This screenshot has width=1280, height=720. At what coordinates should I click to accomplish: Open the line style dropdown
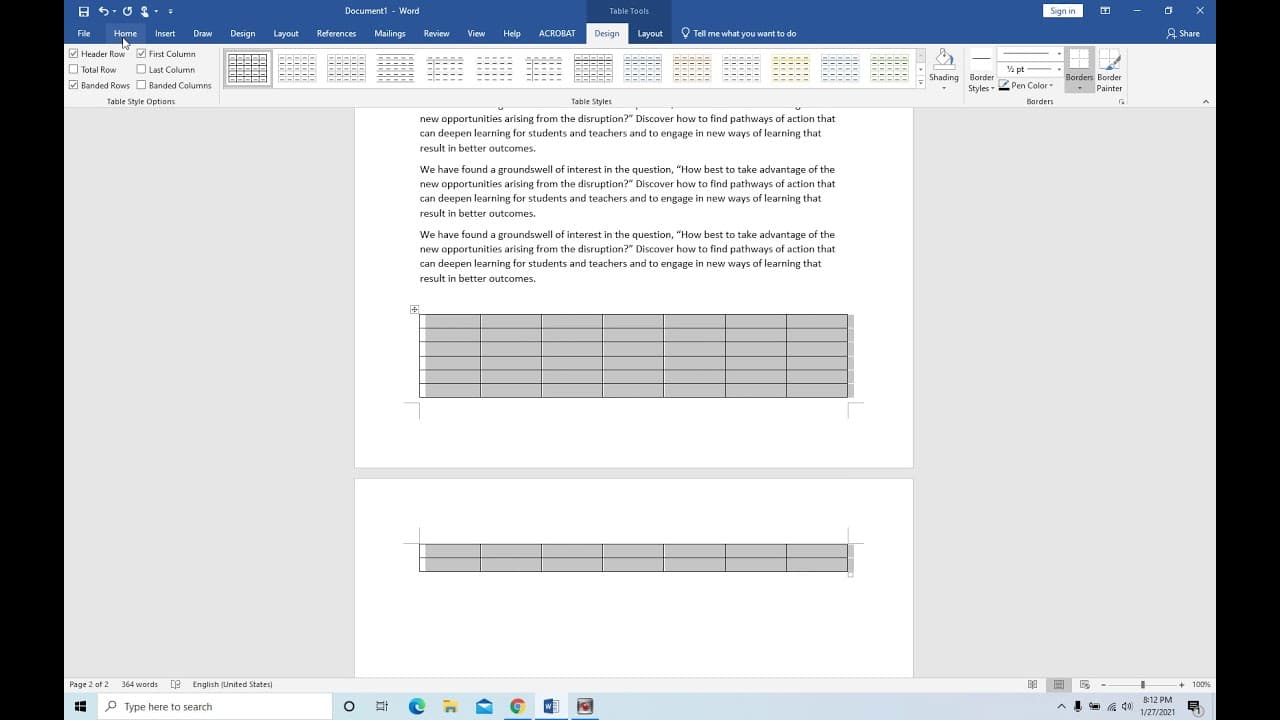(1031, 54)
